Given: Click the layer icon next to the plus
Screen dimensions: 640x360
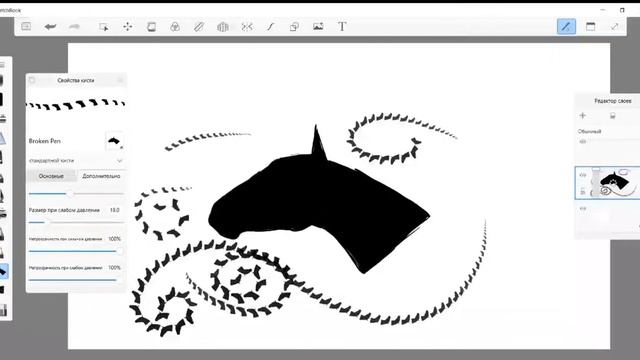Looking at the screenshot, I should click(x=613, y=116).
